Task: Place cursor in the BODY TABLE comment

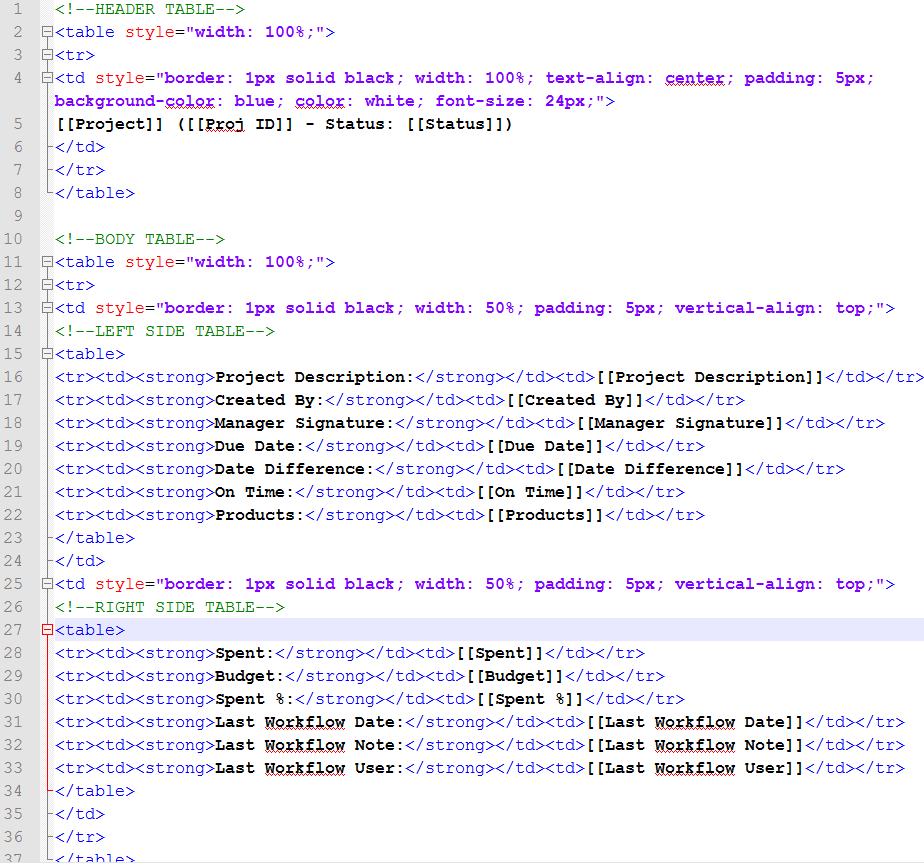Action: coord(140,239)
